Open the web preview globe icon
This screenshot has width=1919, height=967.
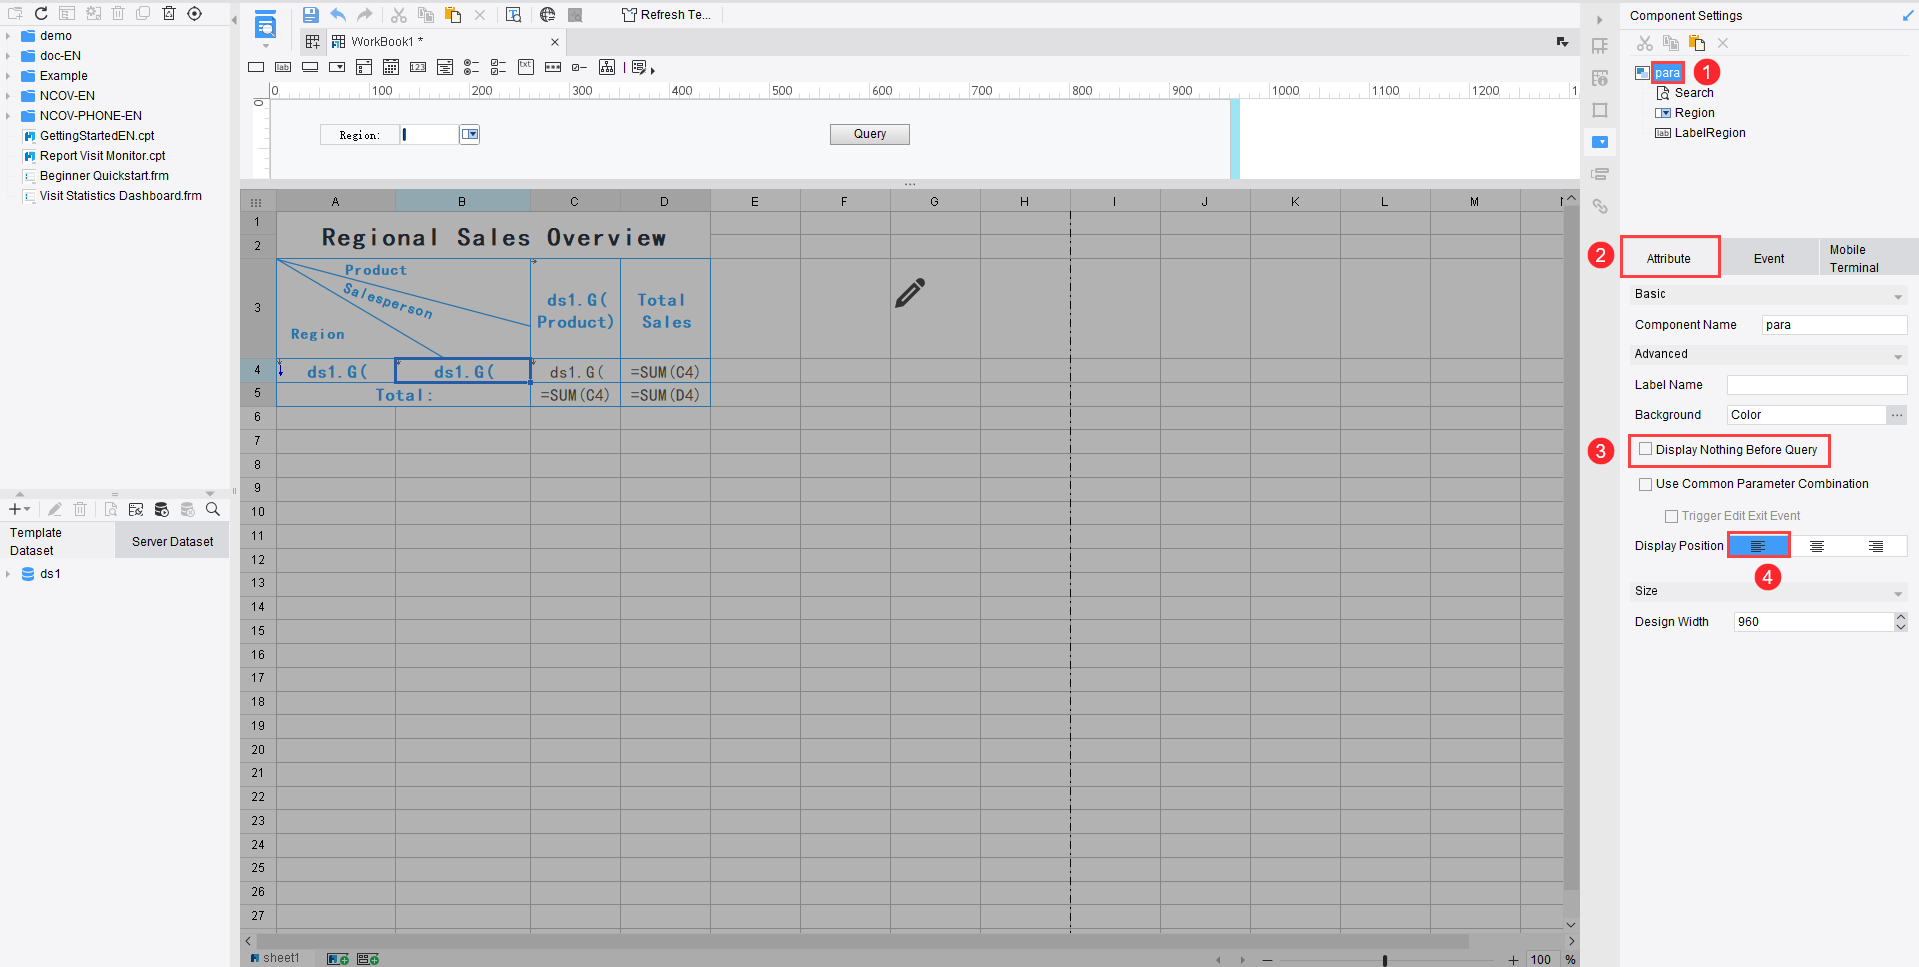point(547,15)
